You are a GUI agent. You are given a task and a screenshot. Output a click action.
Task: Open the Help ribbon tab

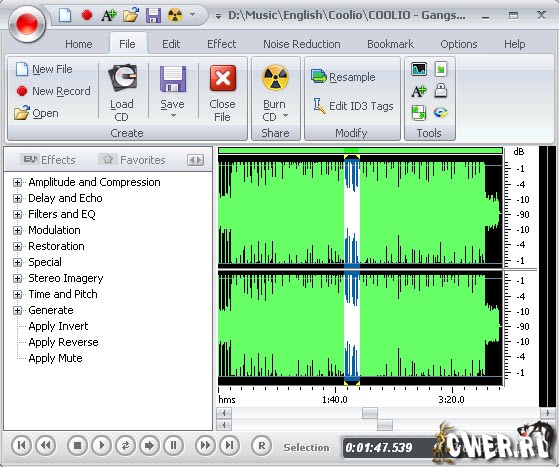click(514, 44)
